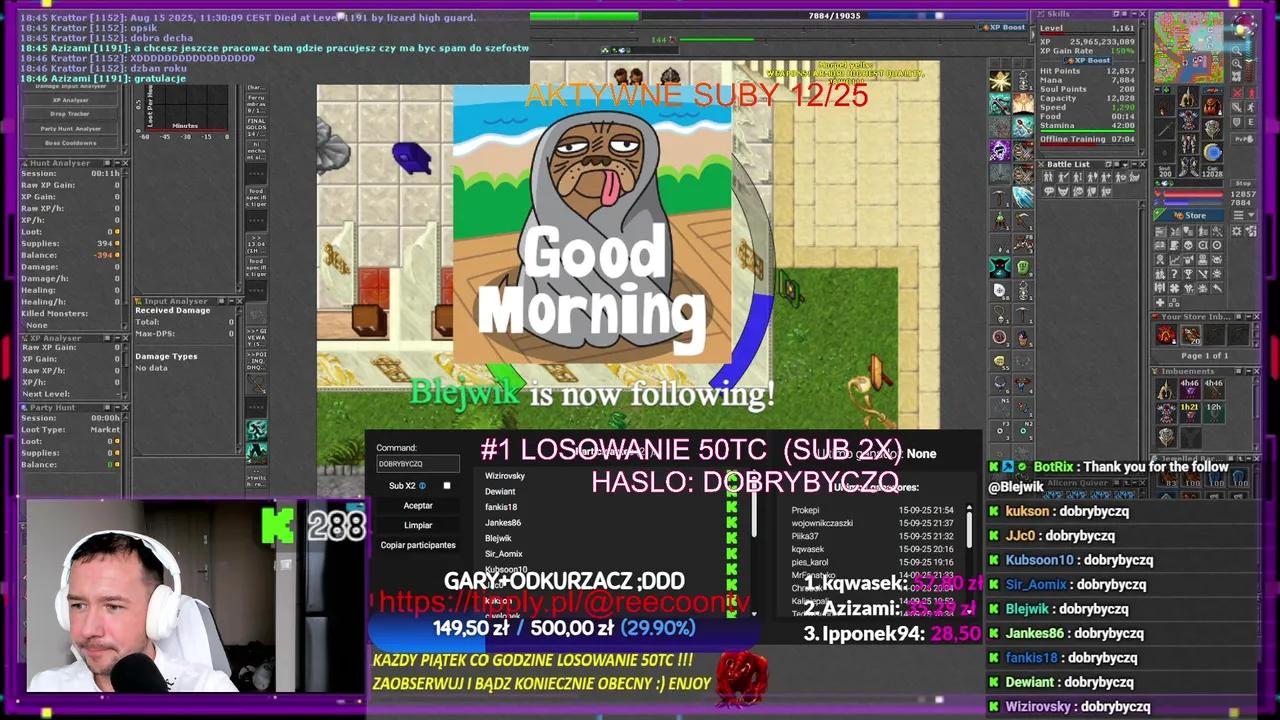Image resolution: width=1280 pixels, height=720 pixels.
Task: Close the Party Hunt panel
Action: (x=125, y=408)
